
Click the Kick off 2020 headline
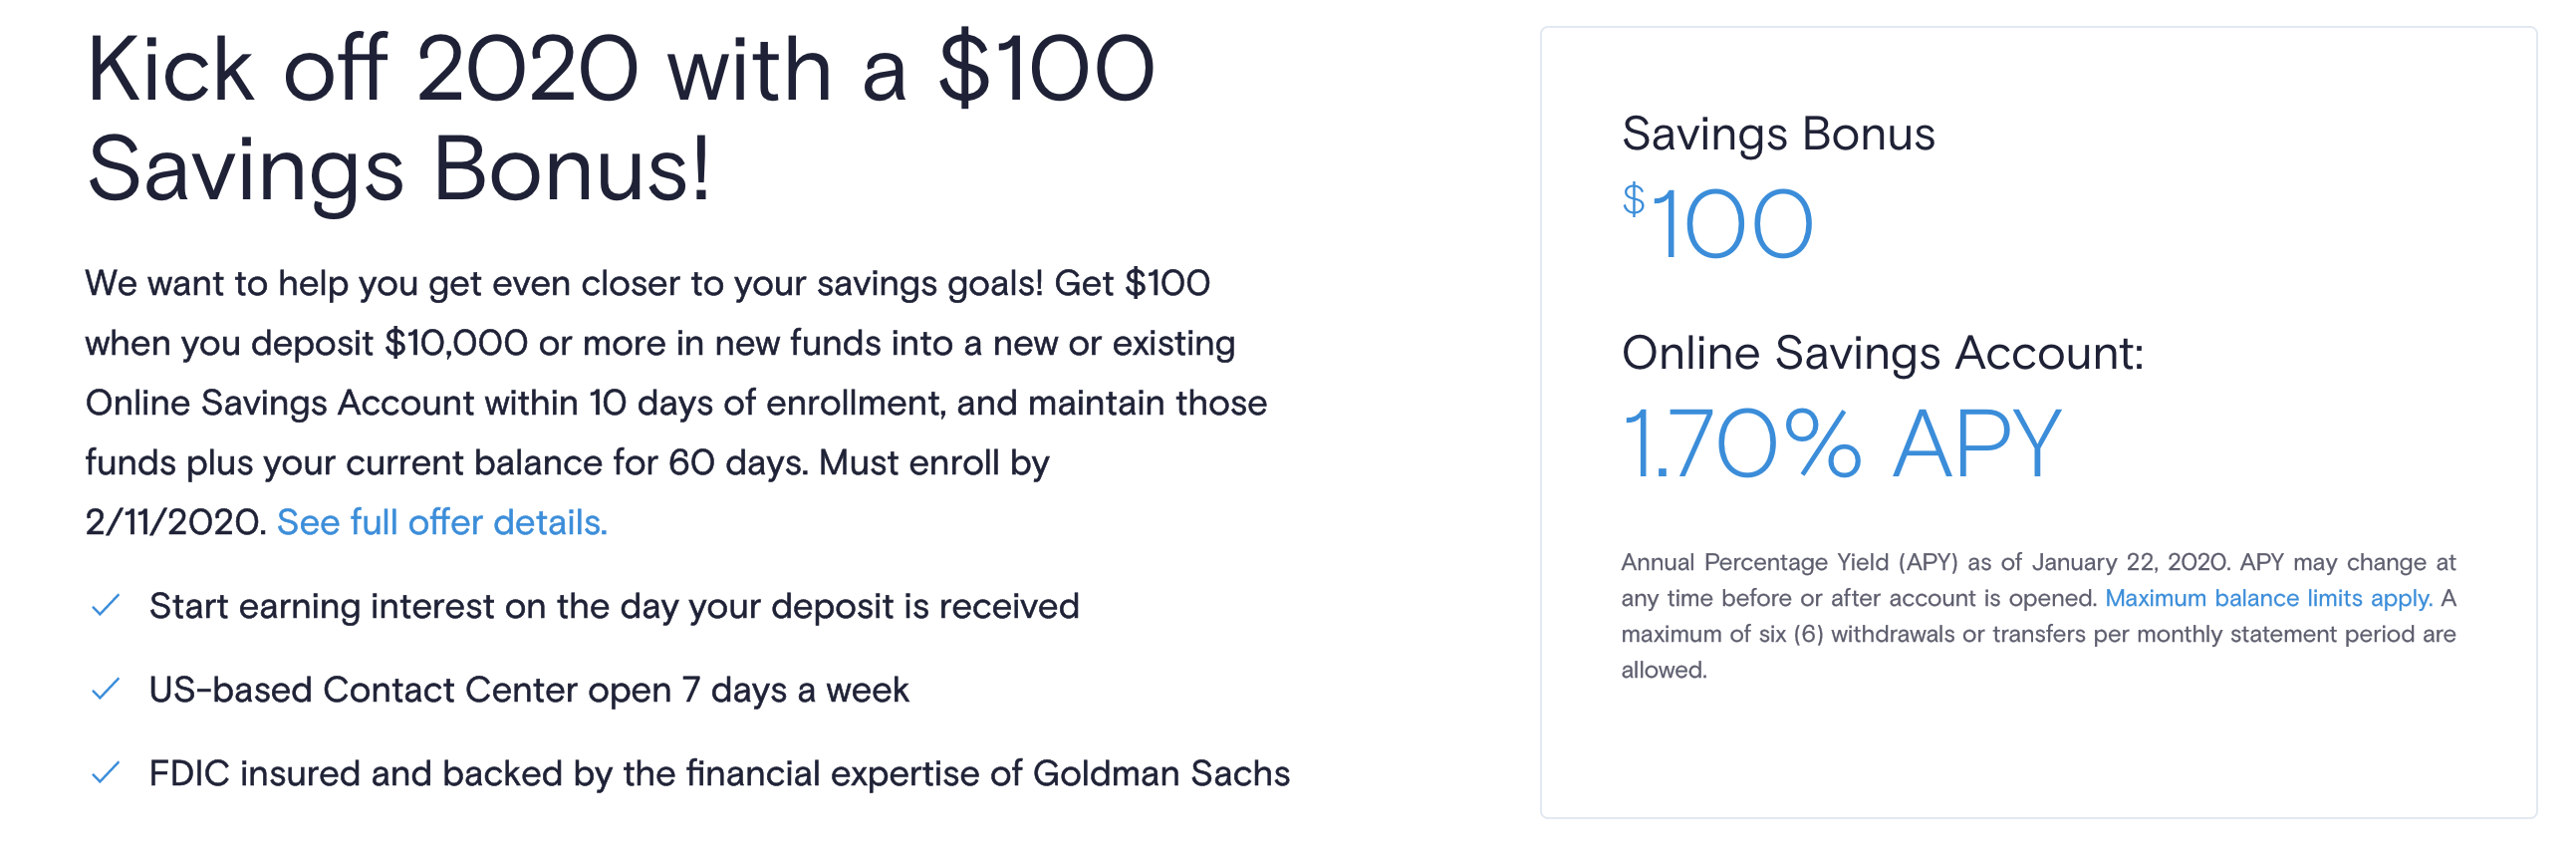point(620,70)
